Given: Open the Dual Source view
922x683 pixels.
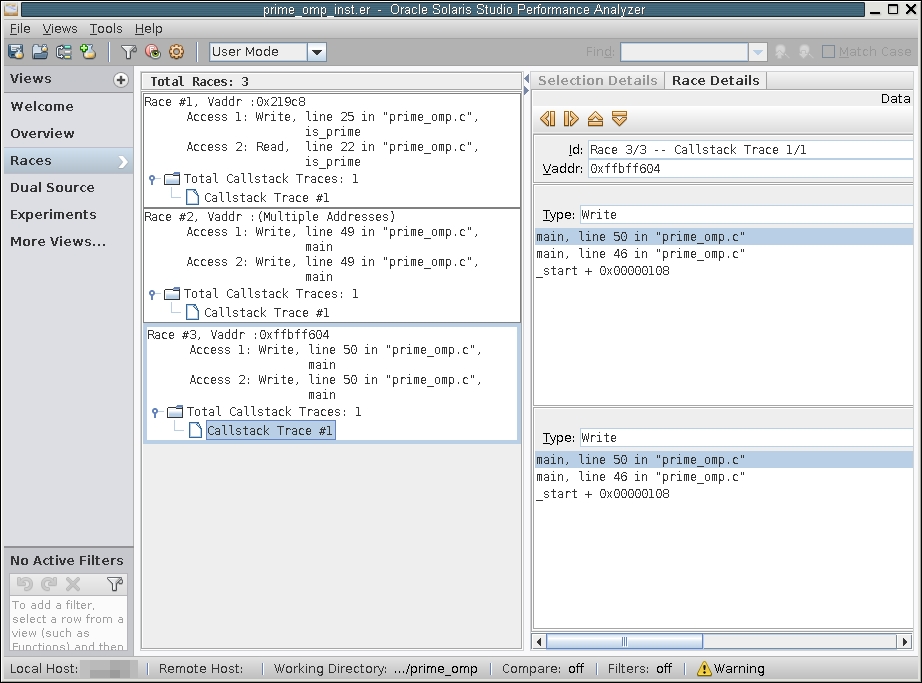Looking at the screenshot, I should pos(52,187).
